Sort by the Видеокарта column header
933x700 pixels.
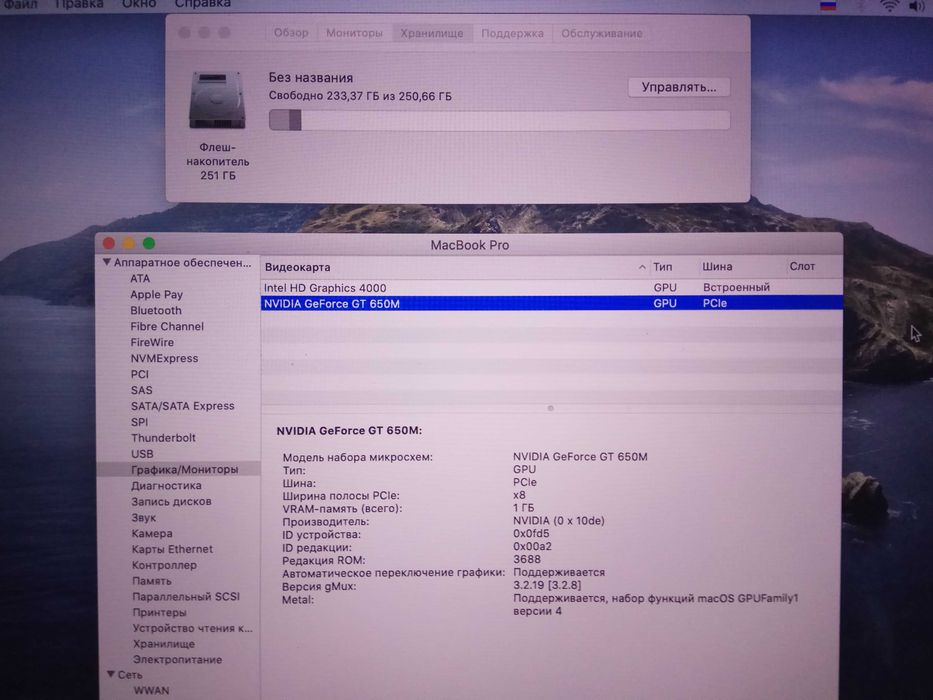pyautogui.click(x=455, y=267)
